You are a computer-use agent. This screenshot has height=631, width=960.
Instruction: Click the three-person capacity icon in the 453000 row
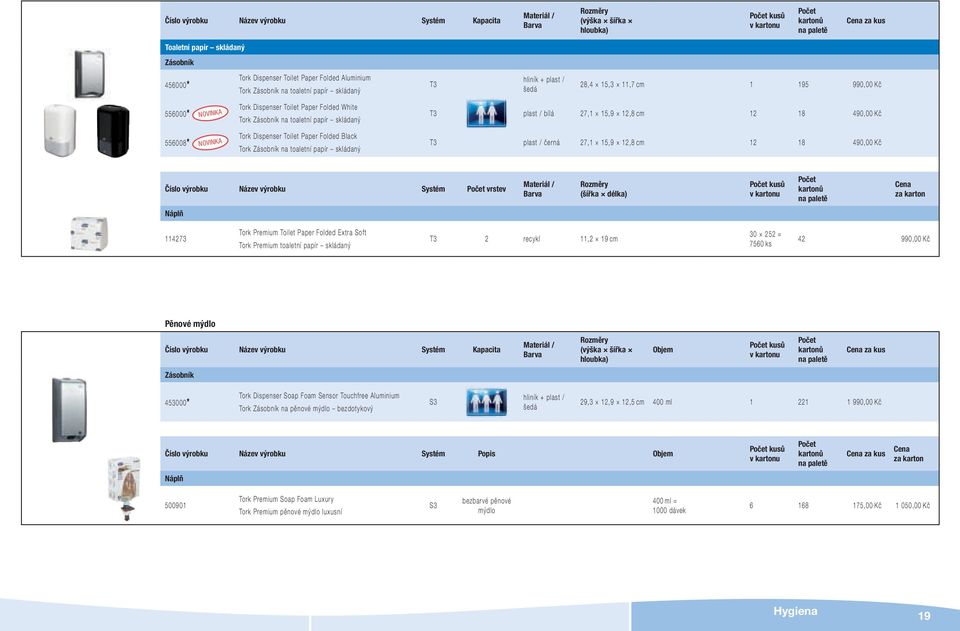click(x=487, y=402)
